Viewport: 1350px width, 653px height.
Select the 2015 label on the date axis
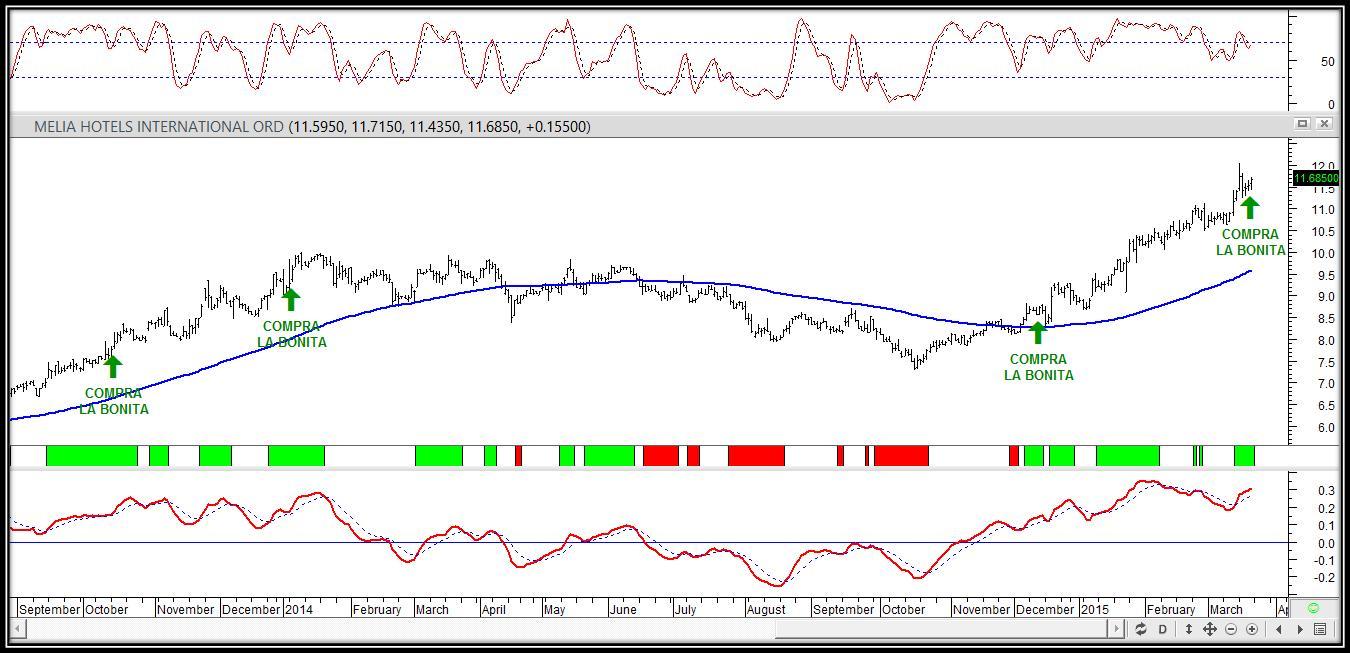pyautogui.click(x=1094, y=609)
